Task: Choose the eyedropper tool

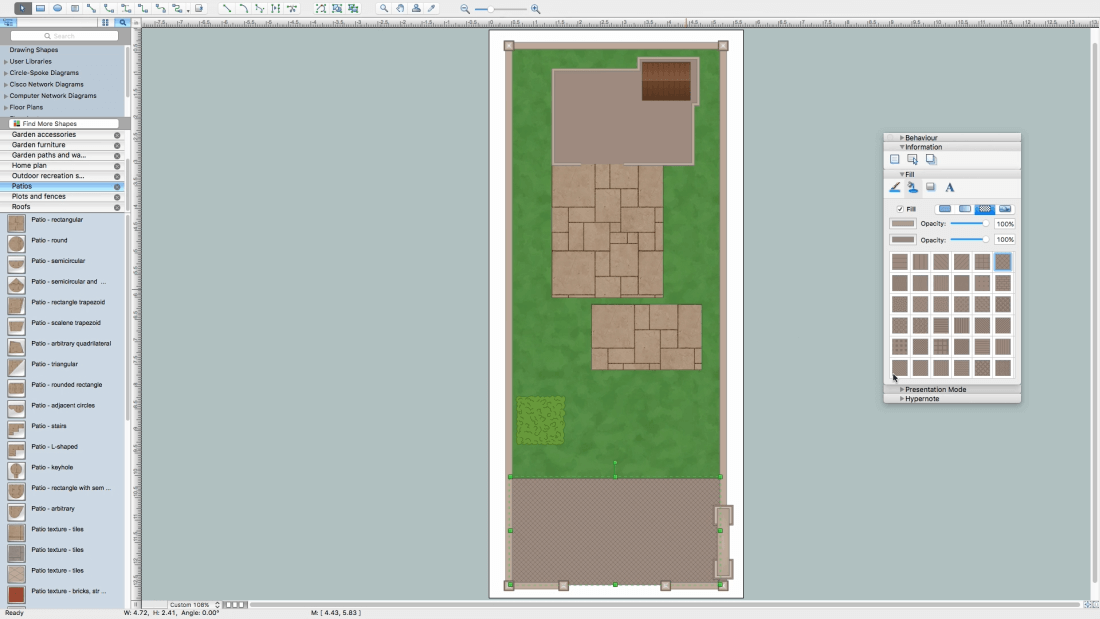Action: 432,8
